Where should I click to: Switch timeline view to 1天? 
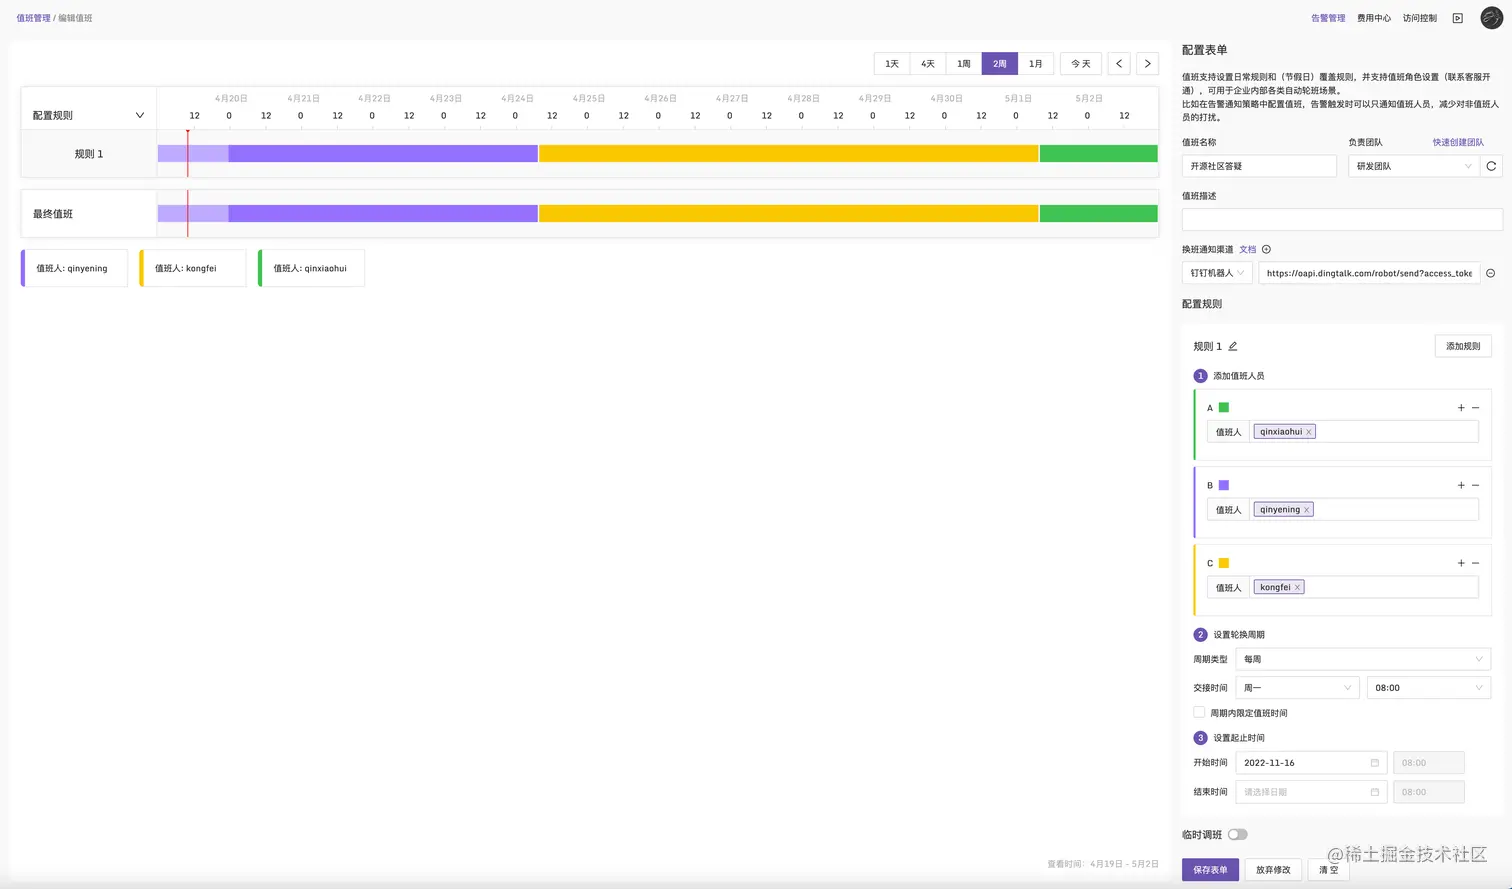click(892, 63)
